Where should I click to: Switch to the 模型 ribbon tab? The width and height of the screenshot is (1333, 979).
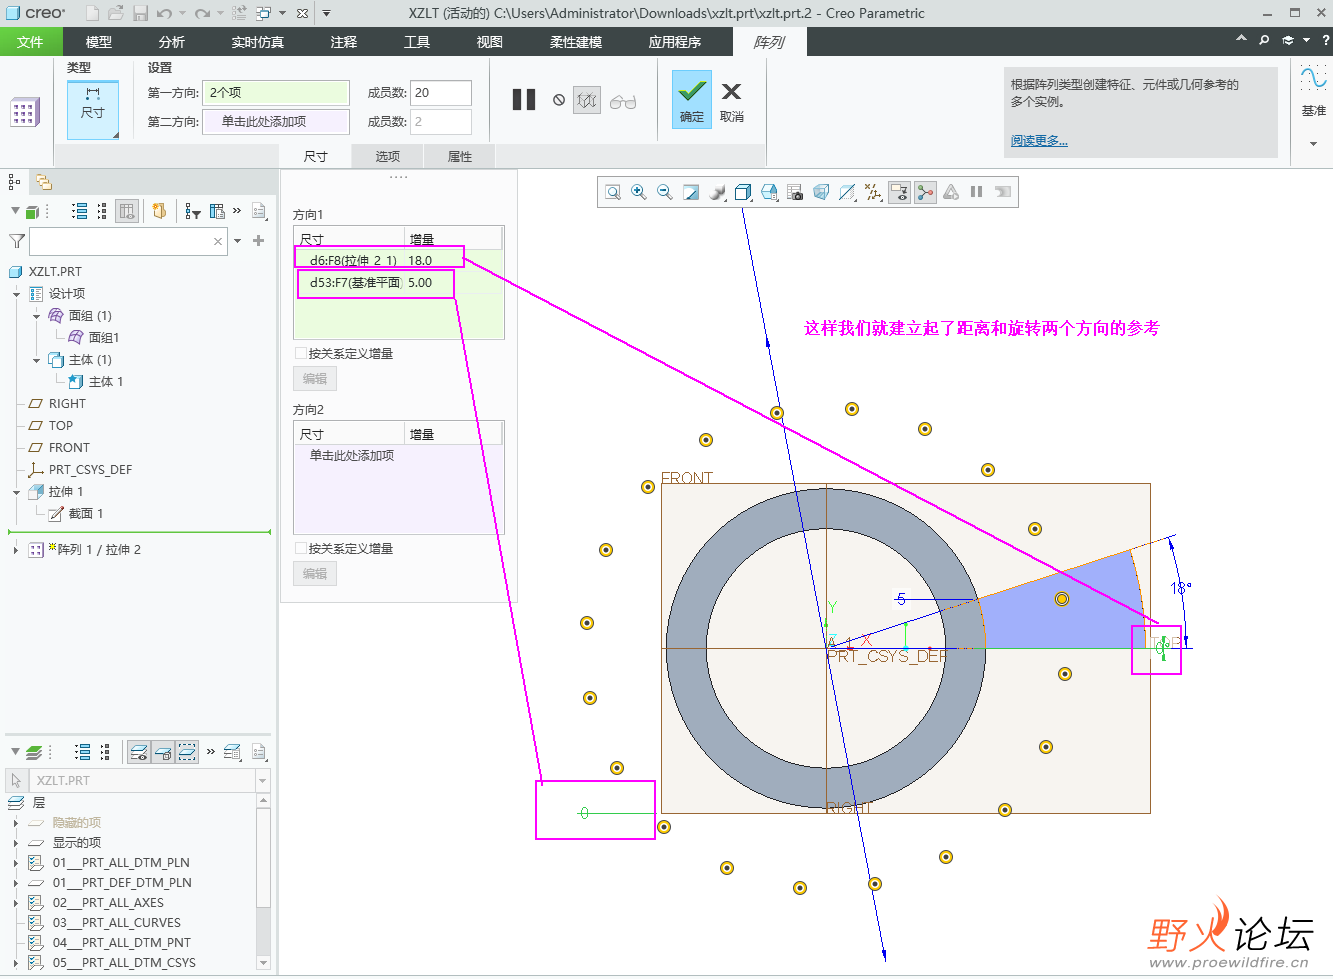[x=99, y=42]
